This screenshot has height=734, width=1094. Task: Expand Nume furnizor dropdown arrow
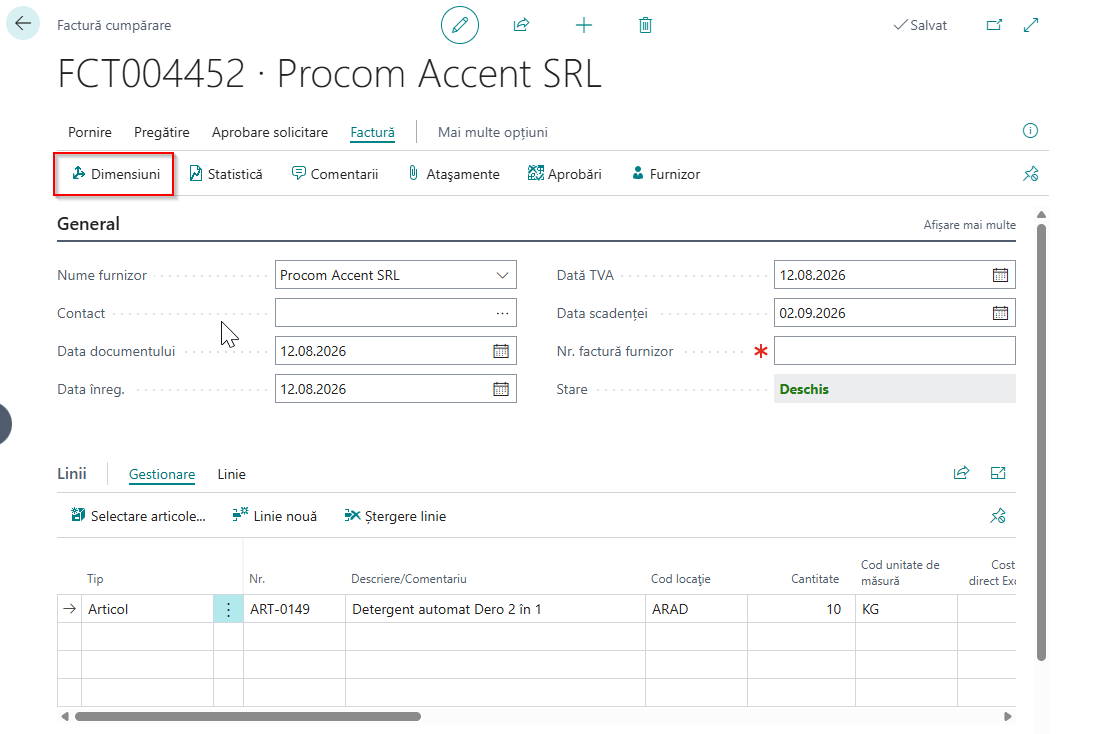pyautogui.click(x=502, y=275)
